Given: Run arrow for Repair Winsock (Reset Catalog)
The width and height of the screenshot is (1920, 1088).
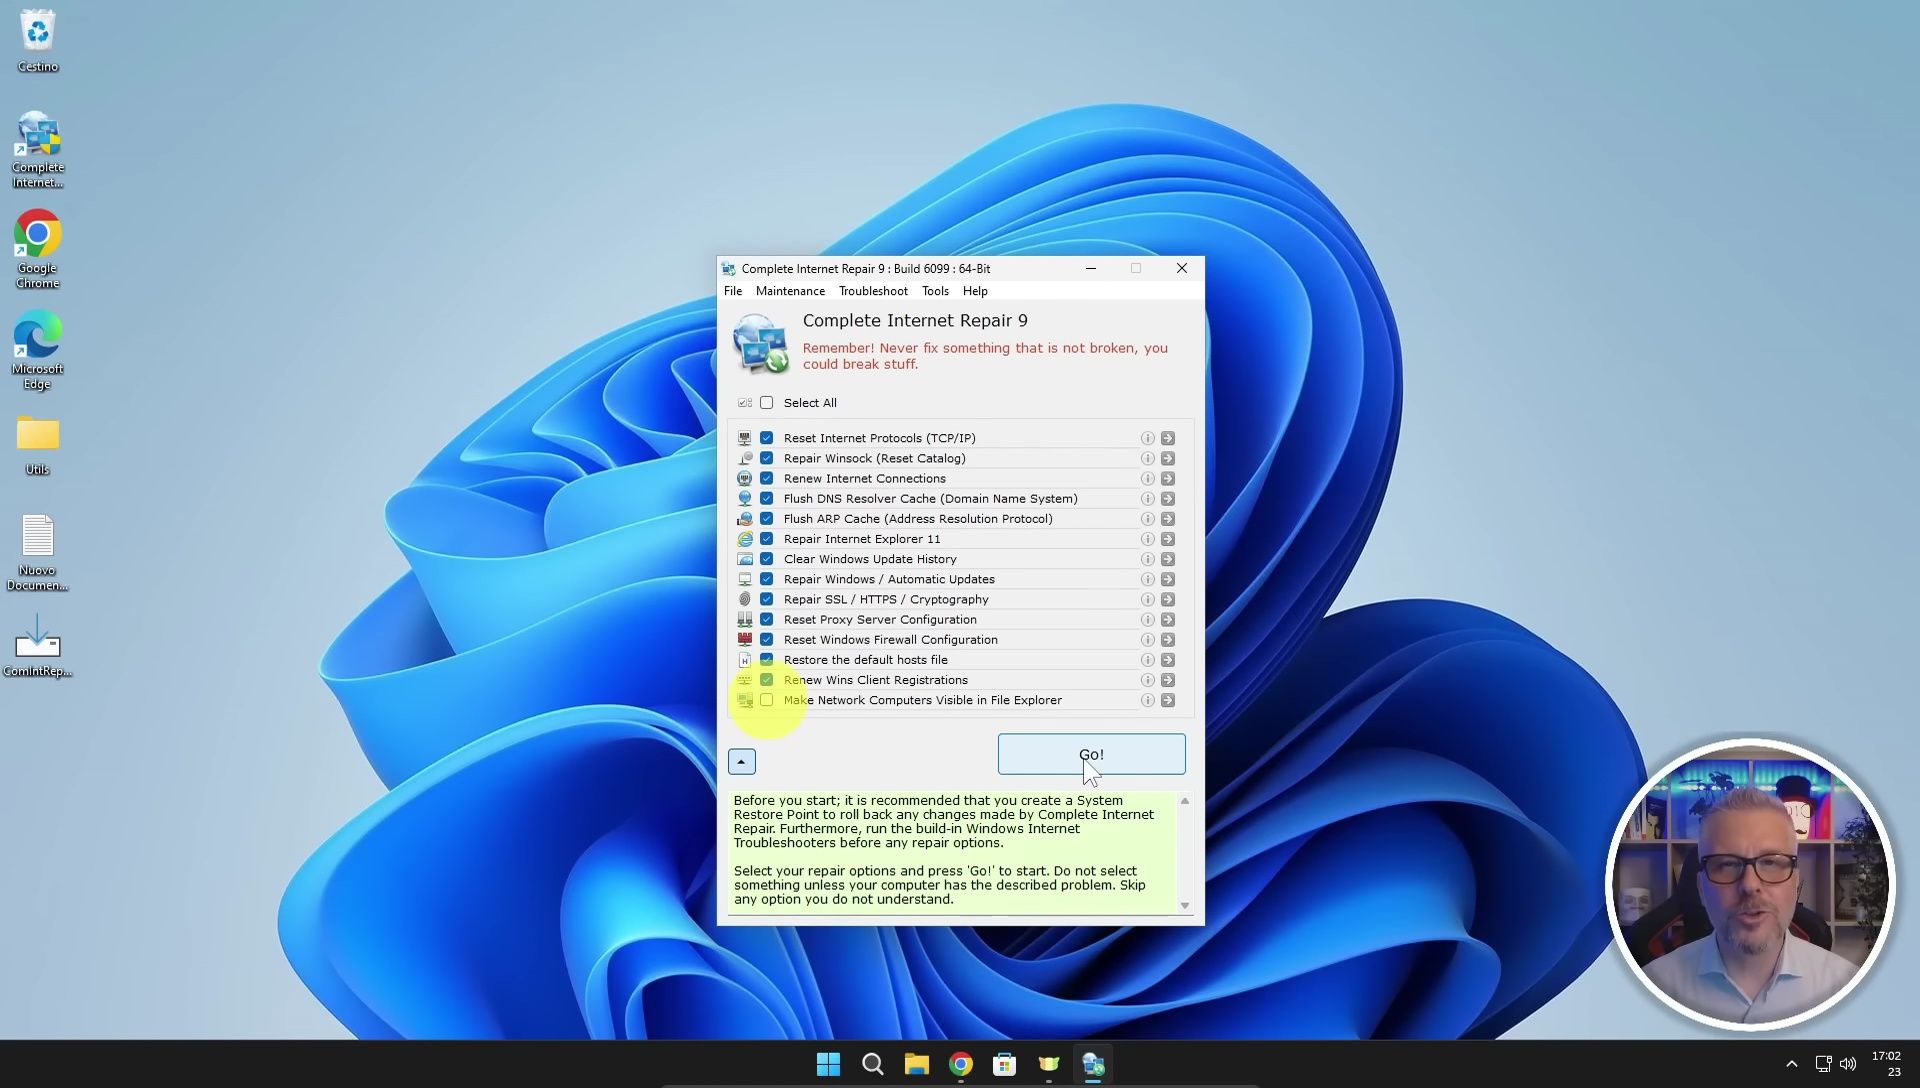Looking at the screenshot, I should (x=1167, y=458).
